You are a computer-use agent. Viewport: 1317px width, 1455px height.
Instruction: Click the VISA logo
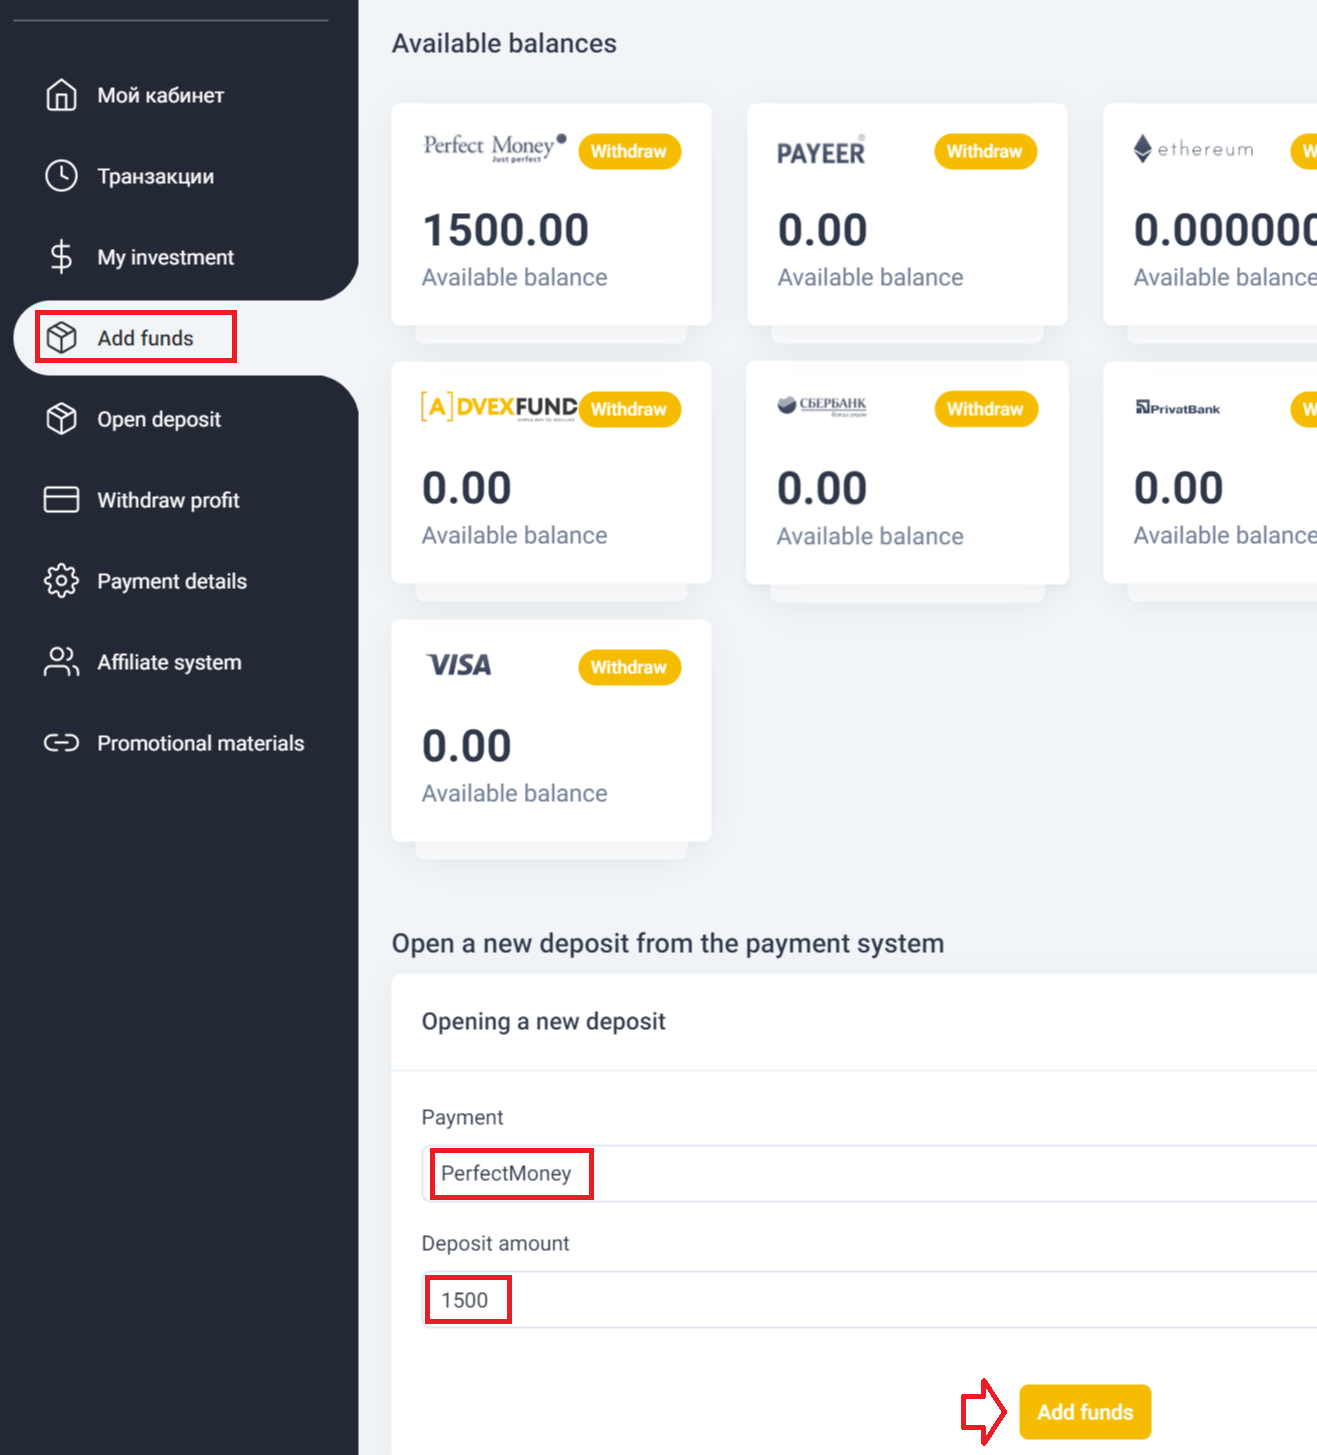pos(459,665)
